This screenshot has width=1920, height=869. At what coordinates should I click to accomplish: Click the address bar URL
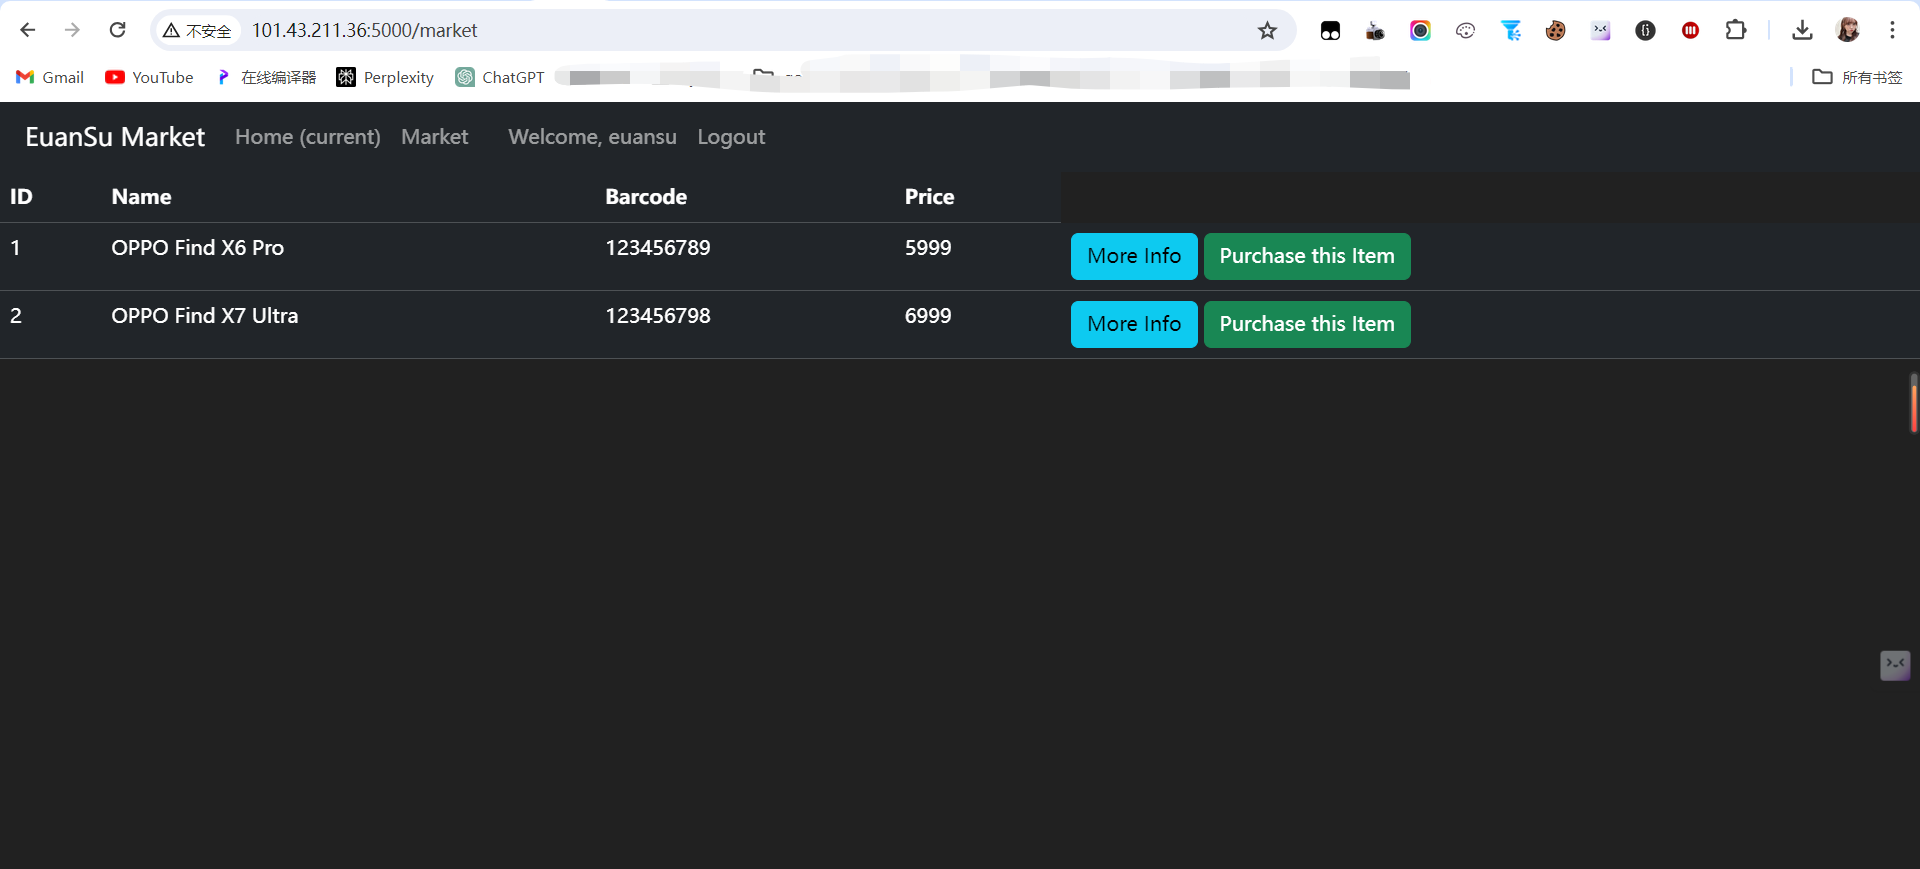point(364,30)
